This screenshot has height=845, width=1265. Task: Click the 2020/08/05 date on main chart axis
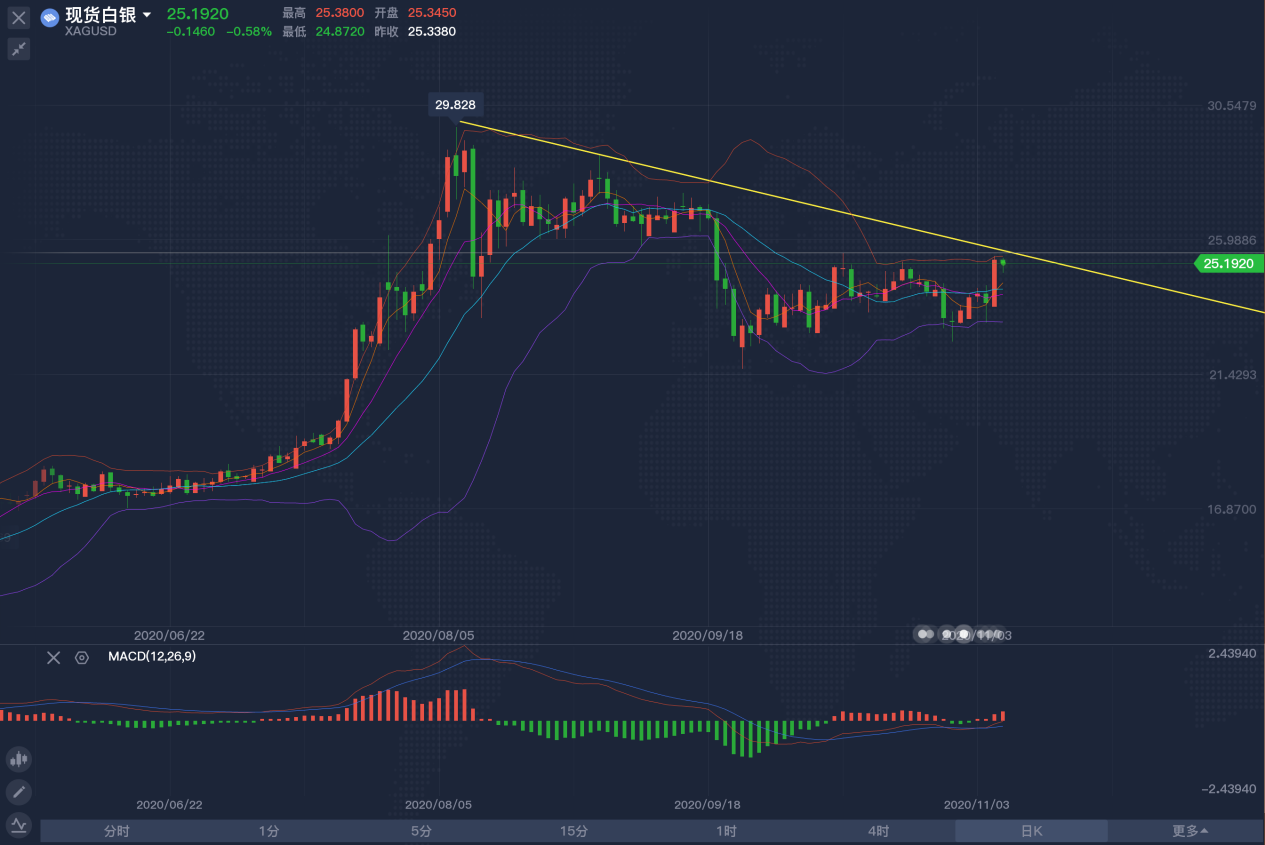pyautogui.click(x=437, y=635)
